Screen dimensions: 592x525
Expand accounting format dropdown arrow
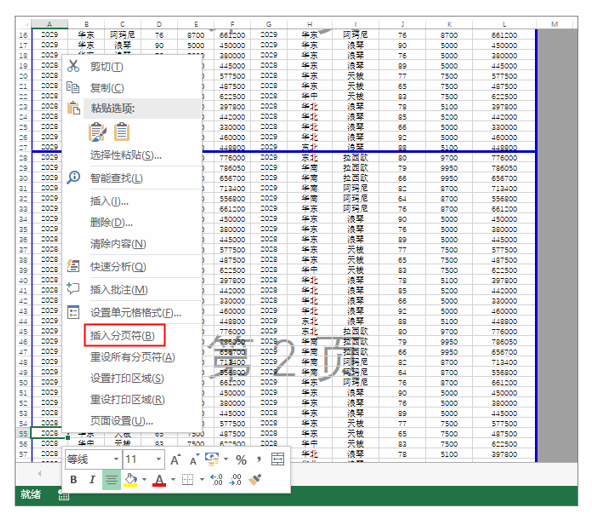pos(226,459)
